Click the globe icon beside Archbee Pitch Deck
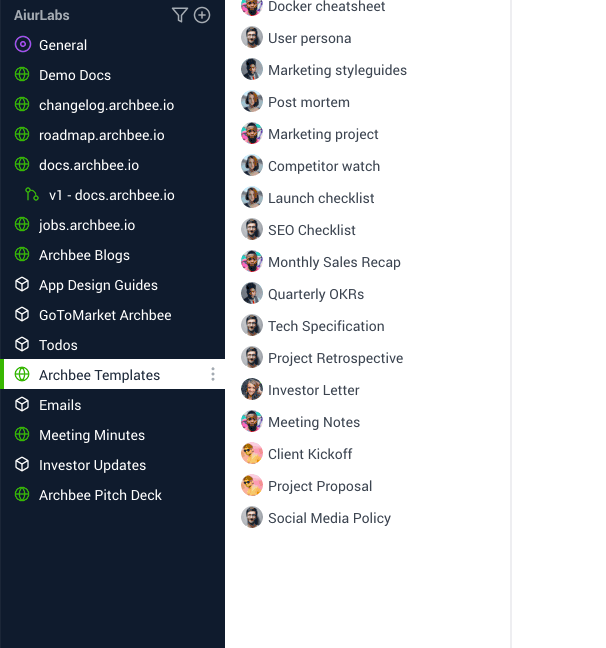606x648 pixels. (x=22, y=495)
